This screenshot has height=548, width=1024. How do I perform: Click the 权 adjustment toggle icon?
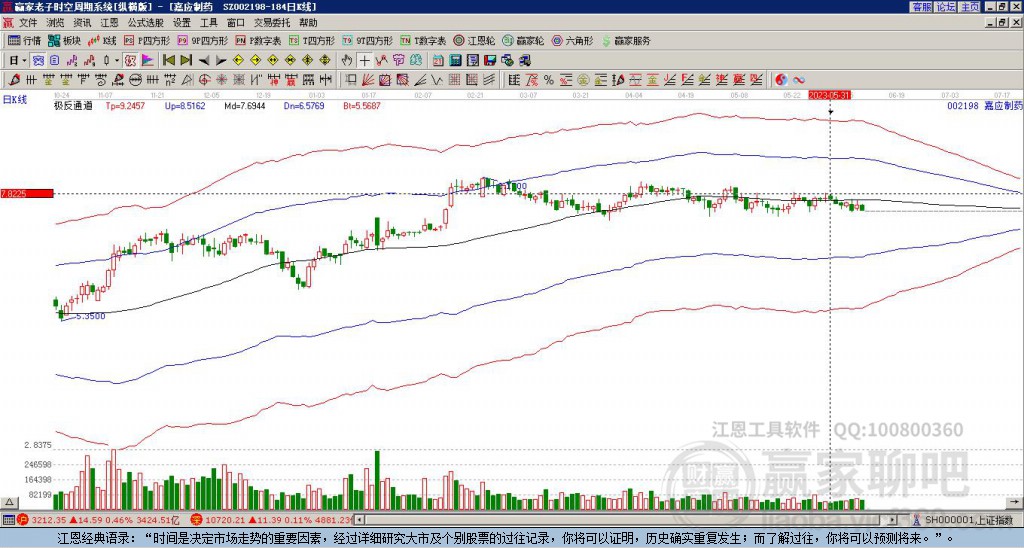(130, 61)
